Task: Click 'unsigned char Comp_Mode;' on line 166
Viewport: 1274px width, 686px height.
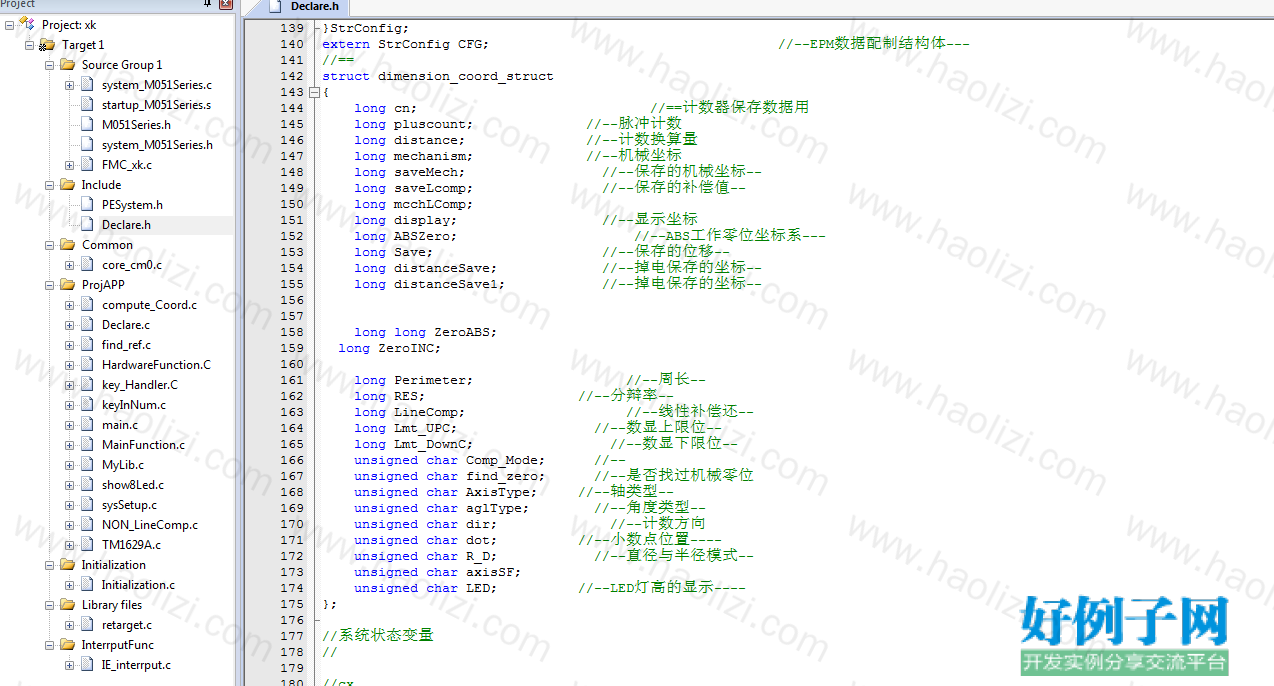Action: pos(450,460)
